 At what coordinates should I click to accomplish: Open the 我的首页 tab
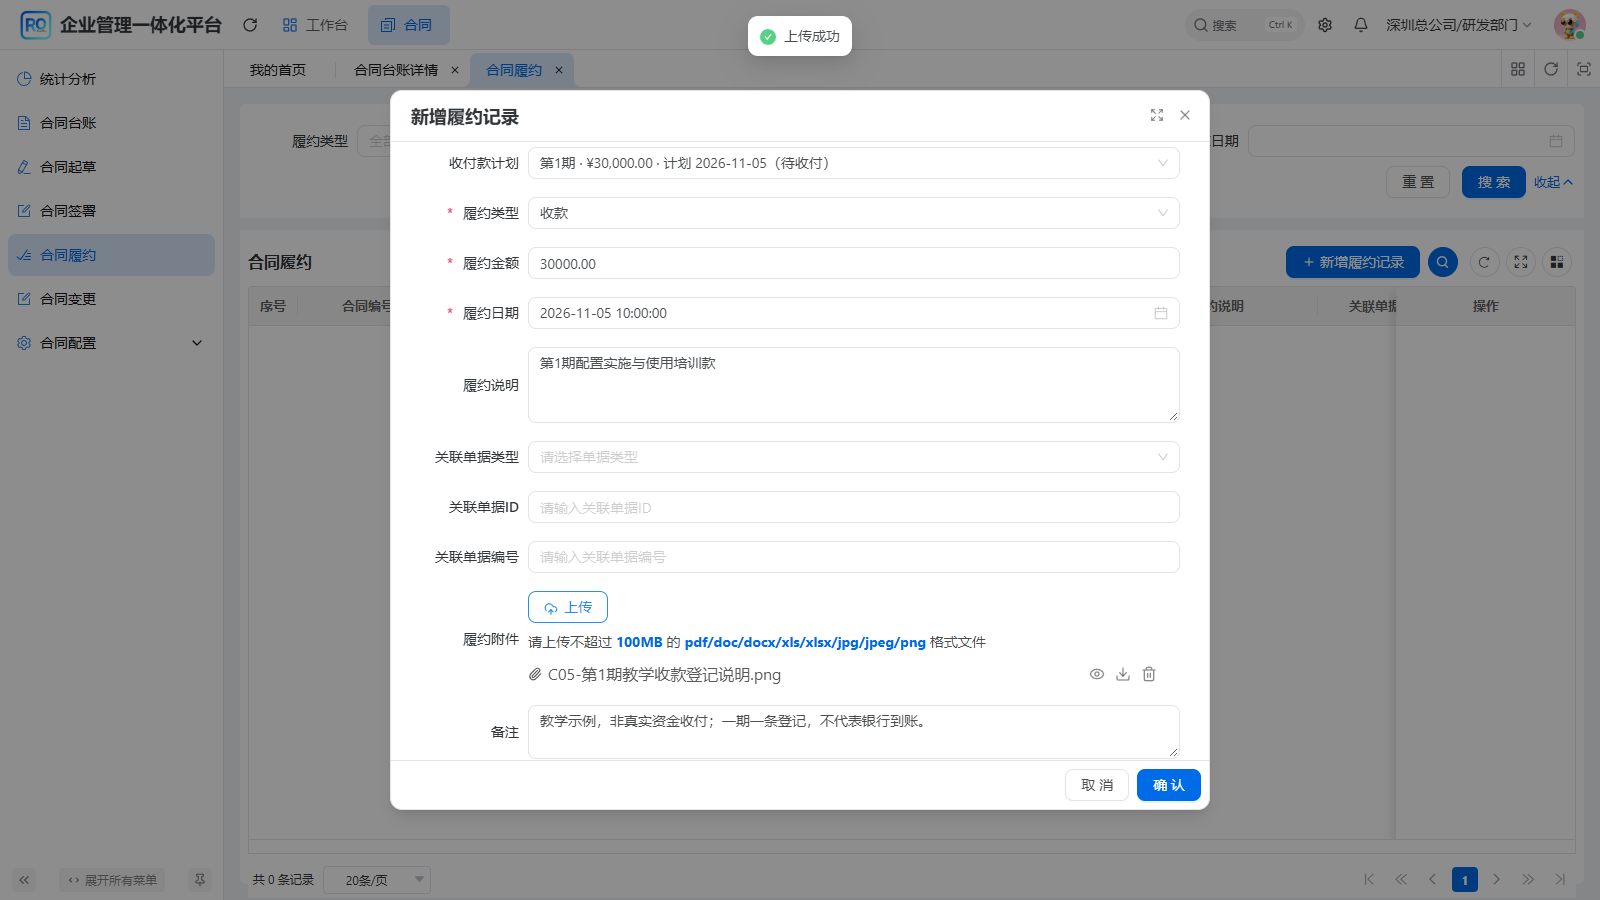(278, 70)
